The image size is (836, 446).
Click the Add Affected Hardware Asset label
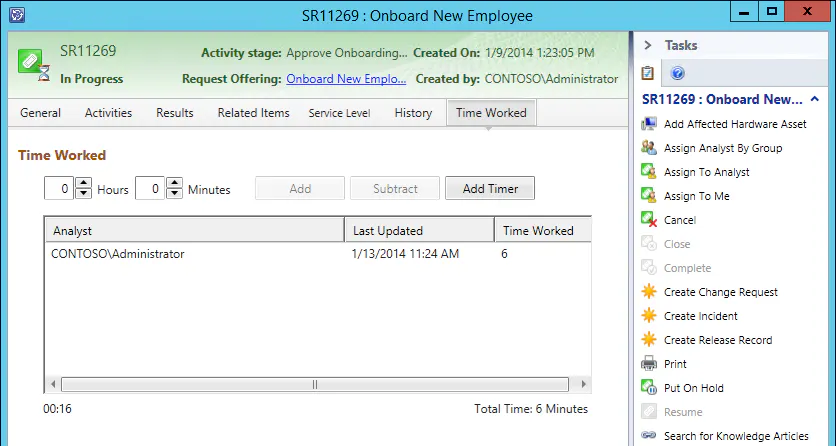(x=735, y=124)
